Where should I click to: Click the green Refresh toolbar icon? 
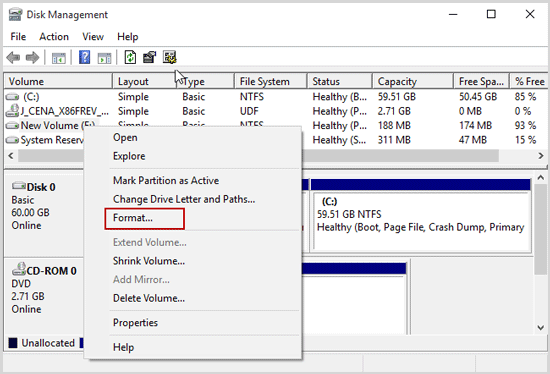pos(130,57)
